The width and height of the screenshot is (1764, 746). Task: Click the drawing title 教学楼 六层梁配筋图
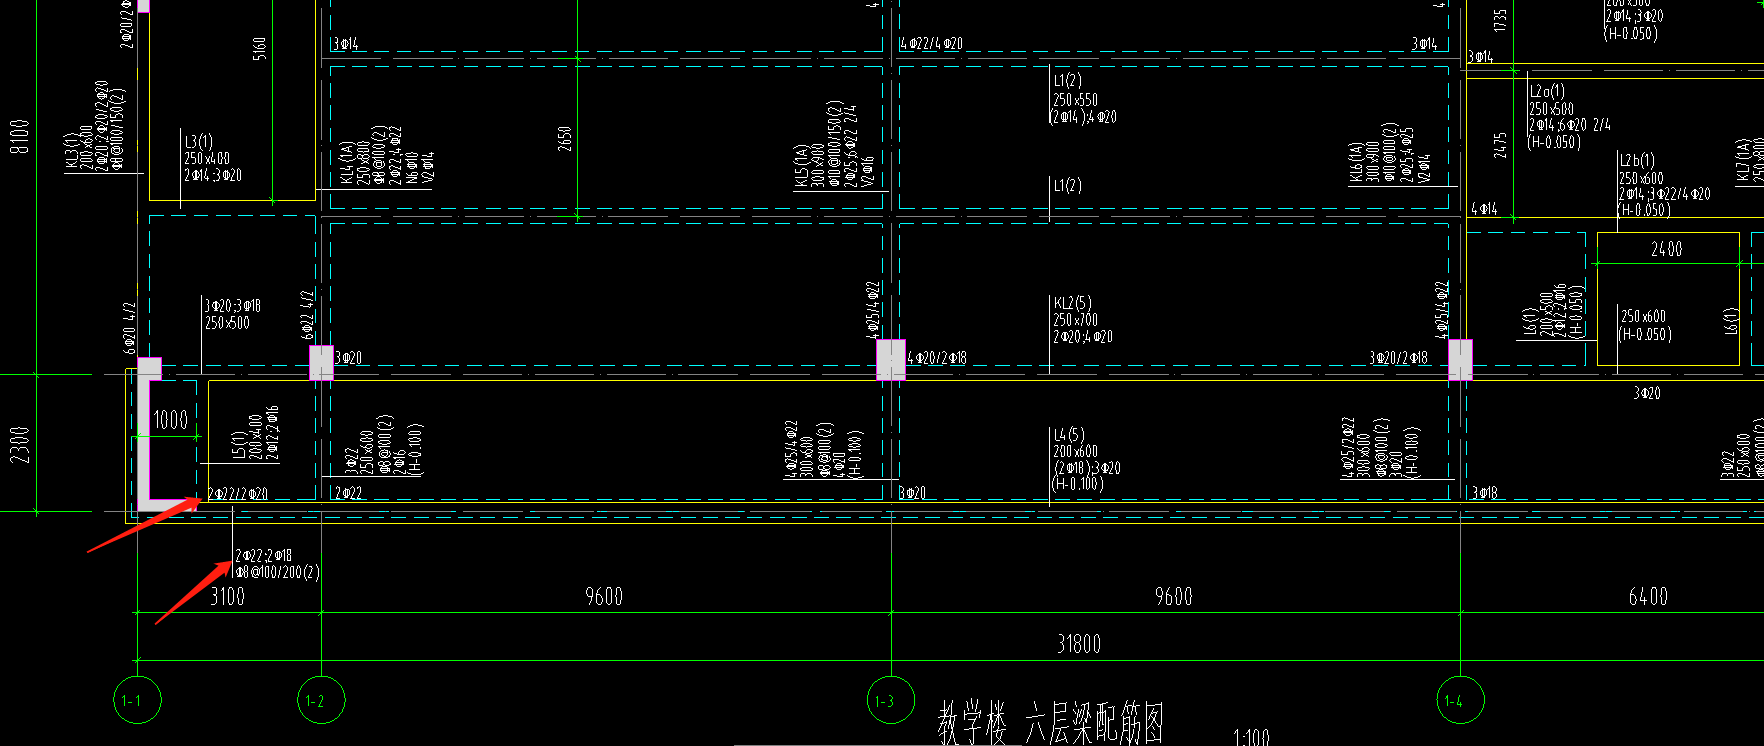(1051, 723)
